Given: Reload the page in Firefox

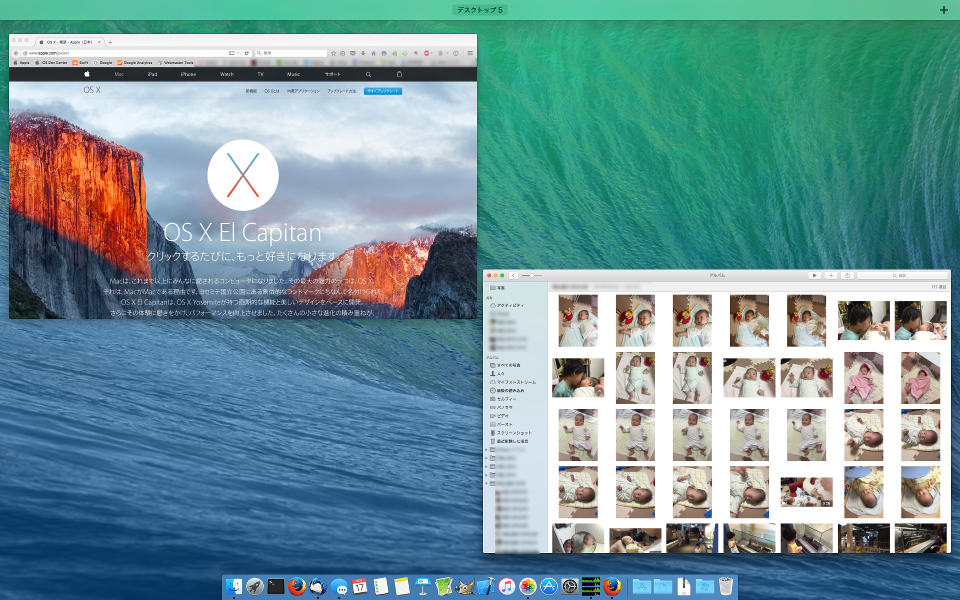Looking at the screenshot, I should click(247, 53).
